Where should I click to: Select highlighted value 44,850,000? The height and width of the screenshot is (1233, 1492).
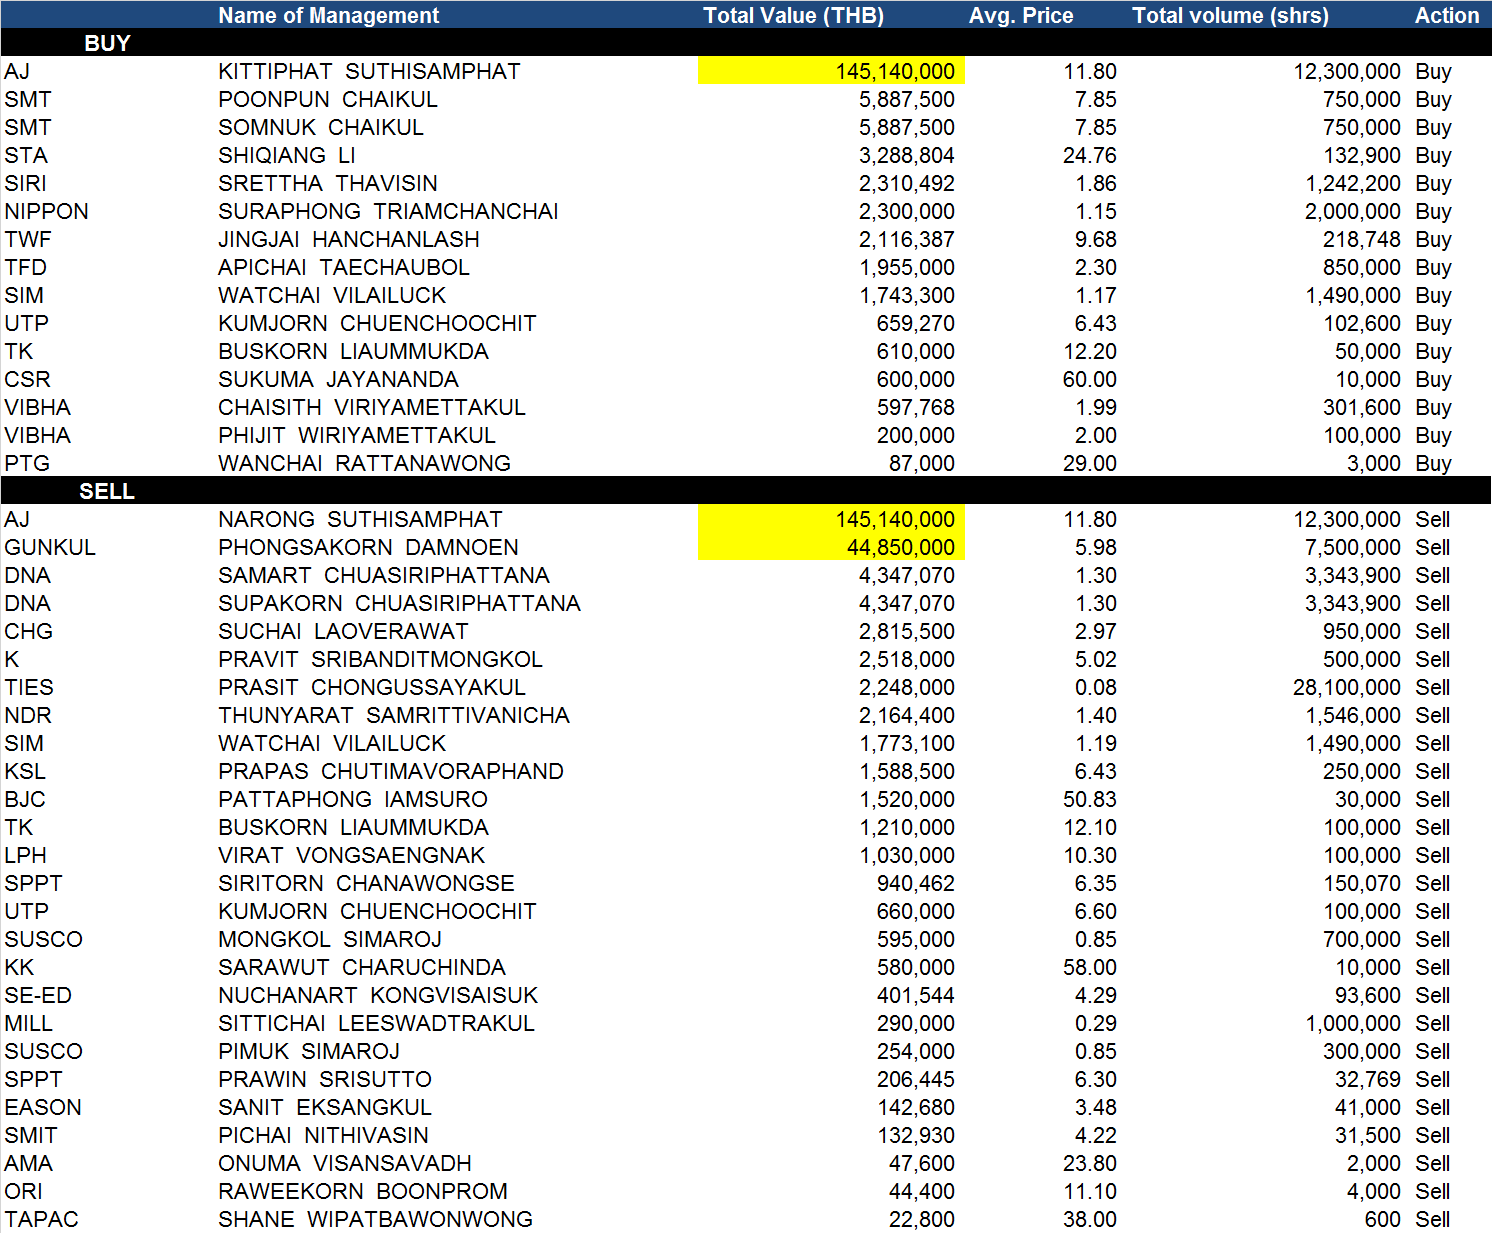point(831,547)
